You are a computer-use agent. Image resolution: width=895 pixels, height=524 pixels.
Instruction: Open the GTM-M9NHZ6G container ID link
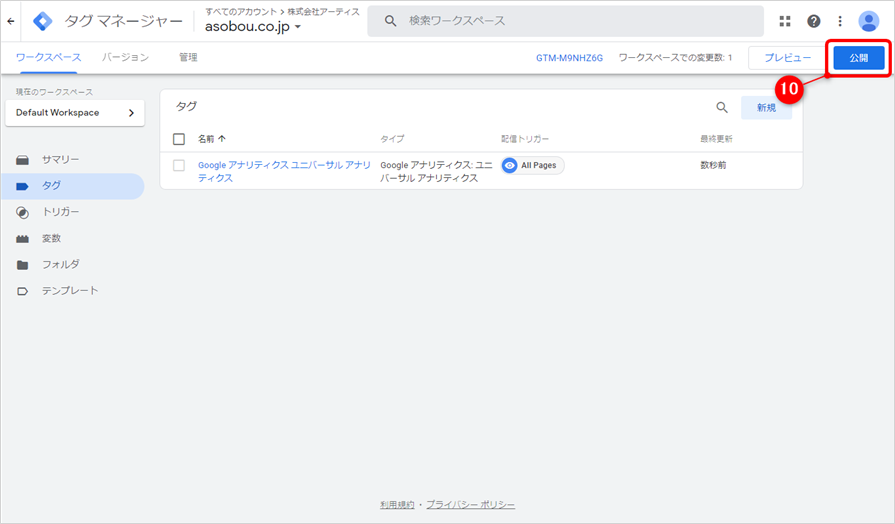click(x=569, y=58)
